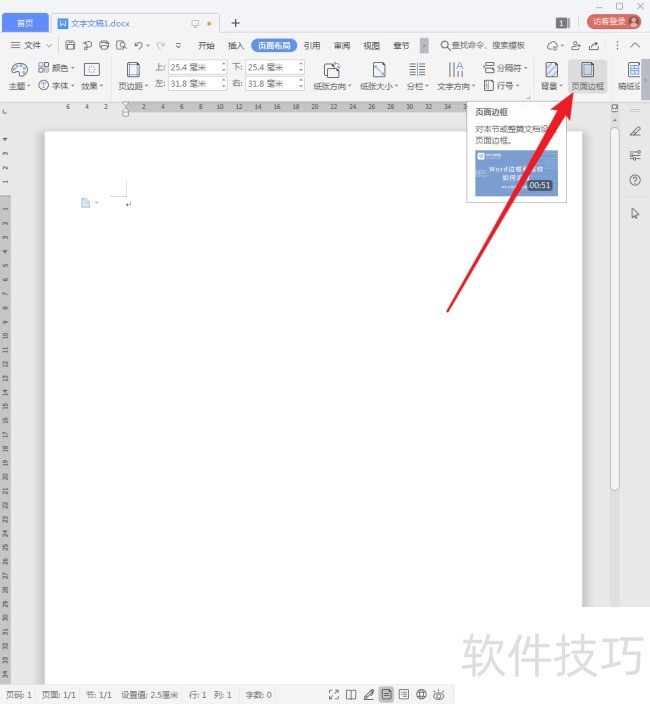Image resolution: width=650 pixels, height=704 pixels.
Task: Open the 分栏 columns menu
Action: (417, 76)
